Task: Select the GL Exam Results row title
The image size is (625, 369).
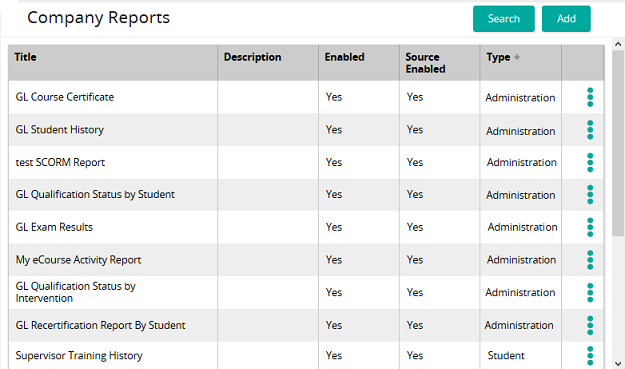Action: (x=54, y=227)
